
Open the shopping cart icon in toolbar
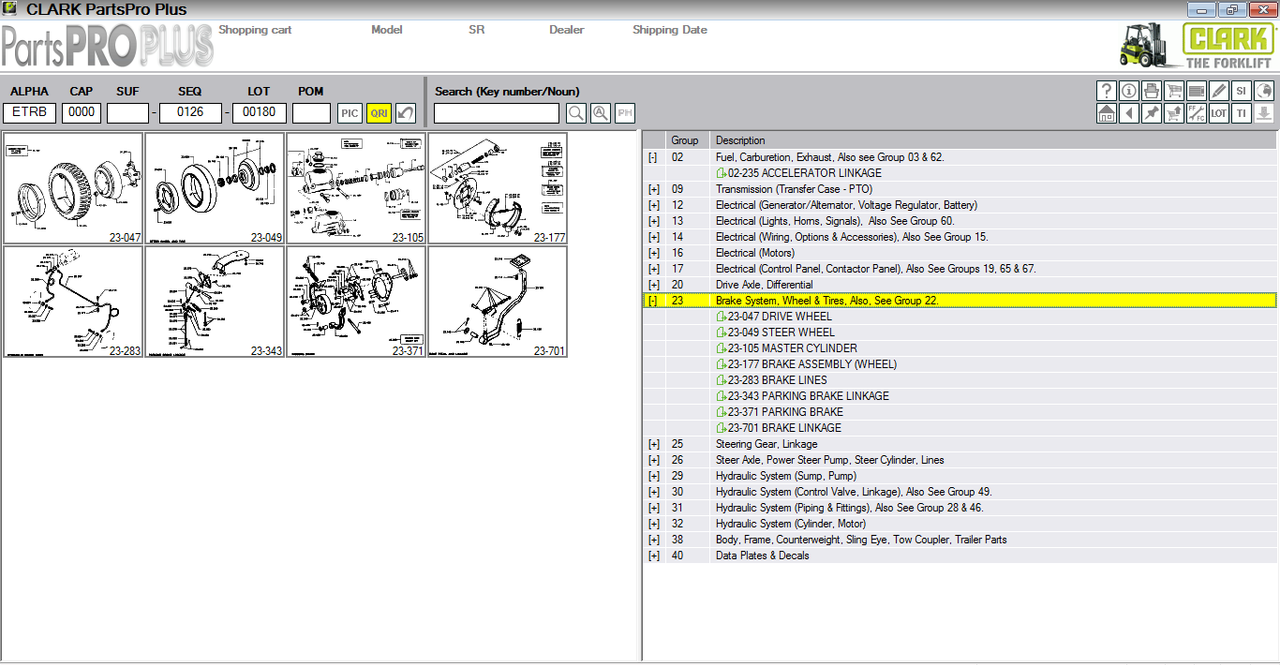pyautogui.click(x=1174, y=91)
